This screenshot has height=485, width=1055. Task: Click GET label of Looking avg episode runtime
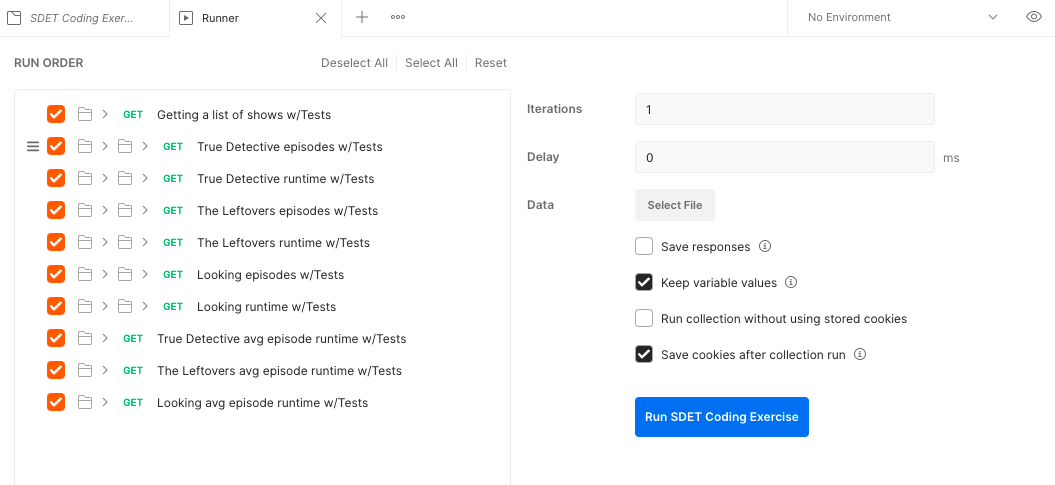coord(133,402)
